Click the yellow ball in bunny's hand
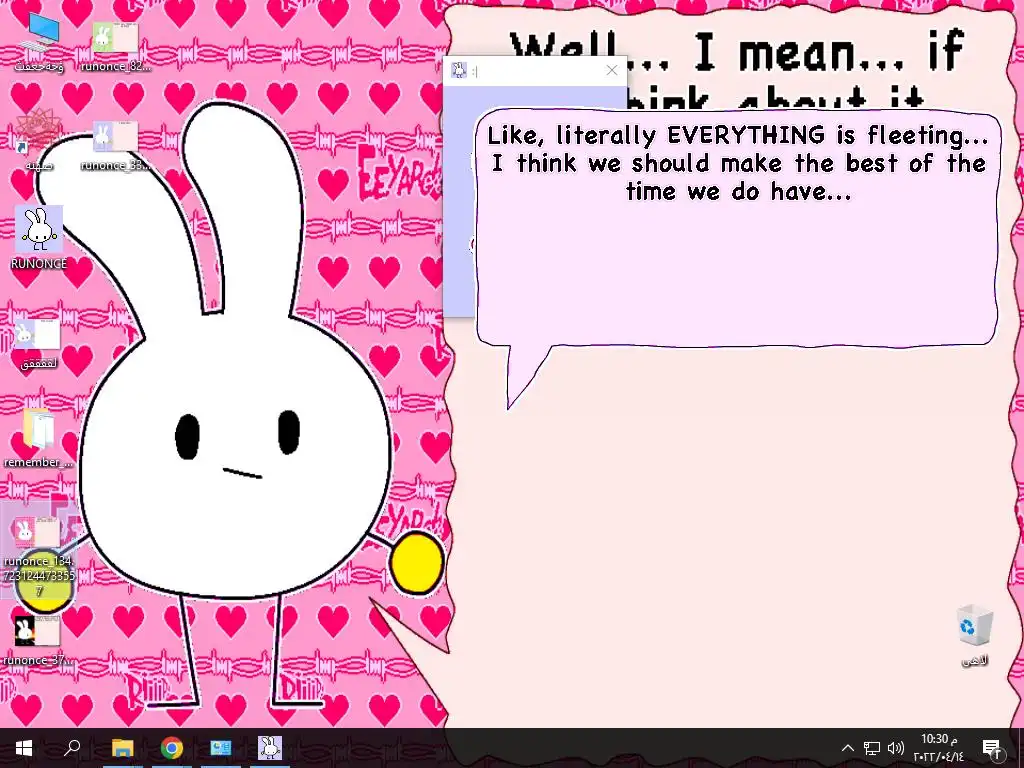The height and width of the screenshot is (768, 1024). coord(417,563)
